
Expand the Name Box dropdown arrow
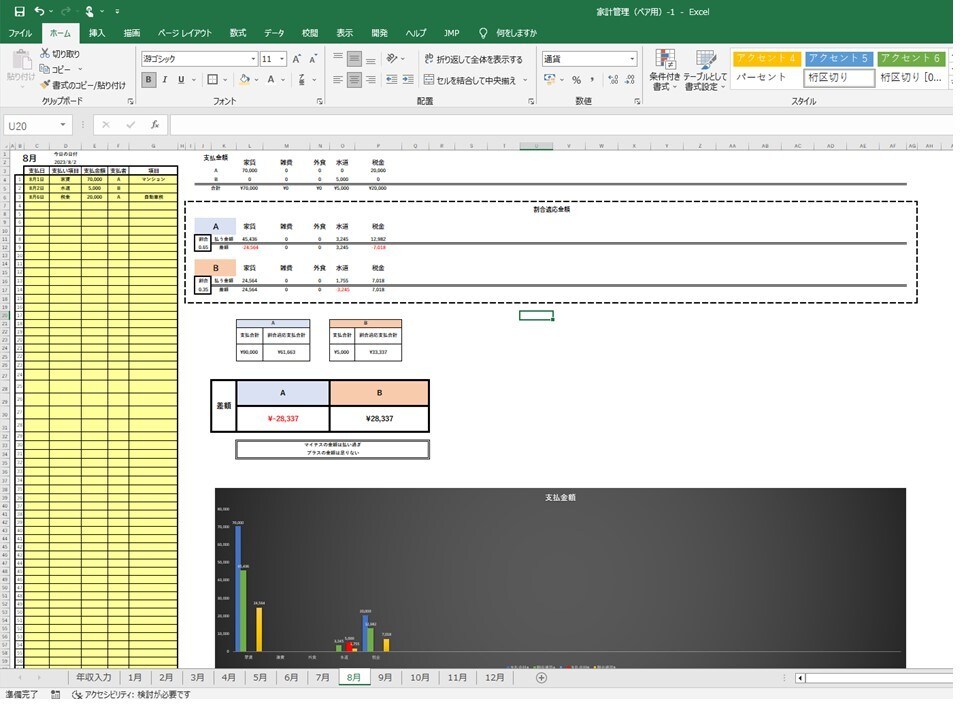[x=63, y=125]
